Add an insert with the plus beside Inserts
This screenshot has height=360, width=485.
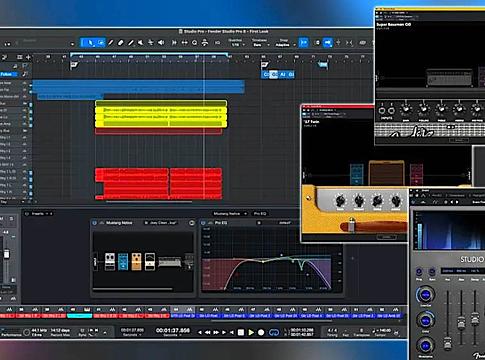pos(52,214)
